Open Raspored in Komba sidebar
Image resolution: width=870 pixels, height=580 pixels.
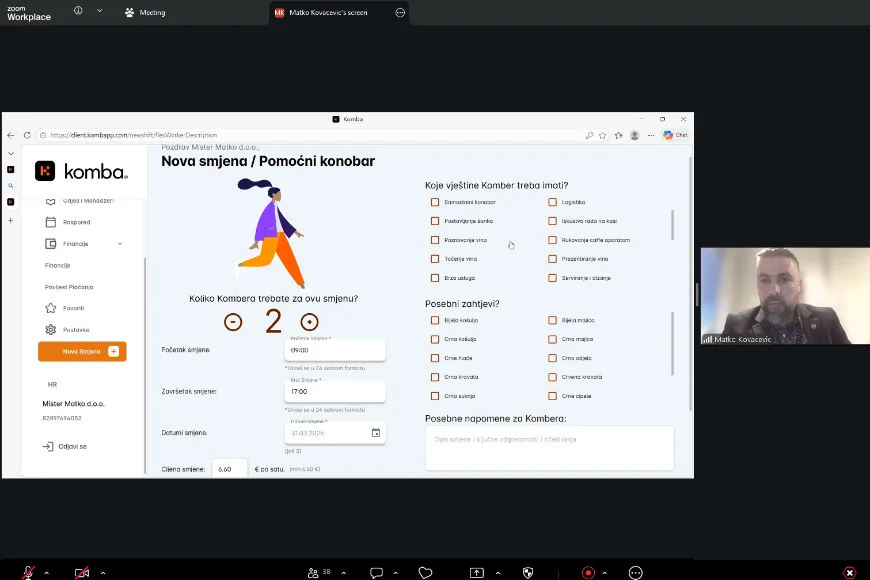click(x=76, y=222)
